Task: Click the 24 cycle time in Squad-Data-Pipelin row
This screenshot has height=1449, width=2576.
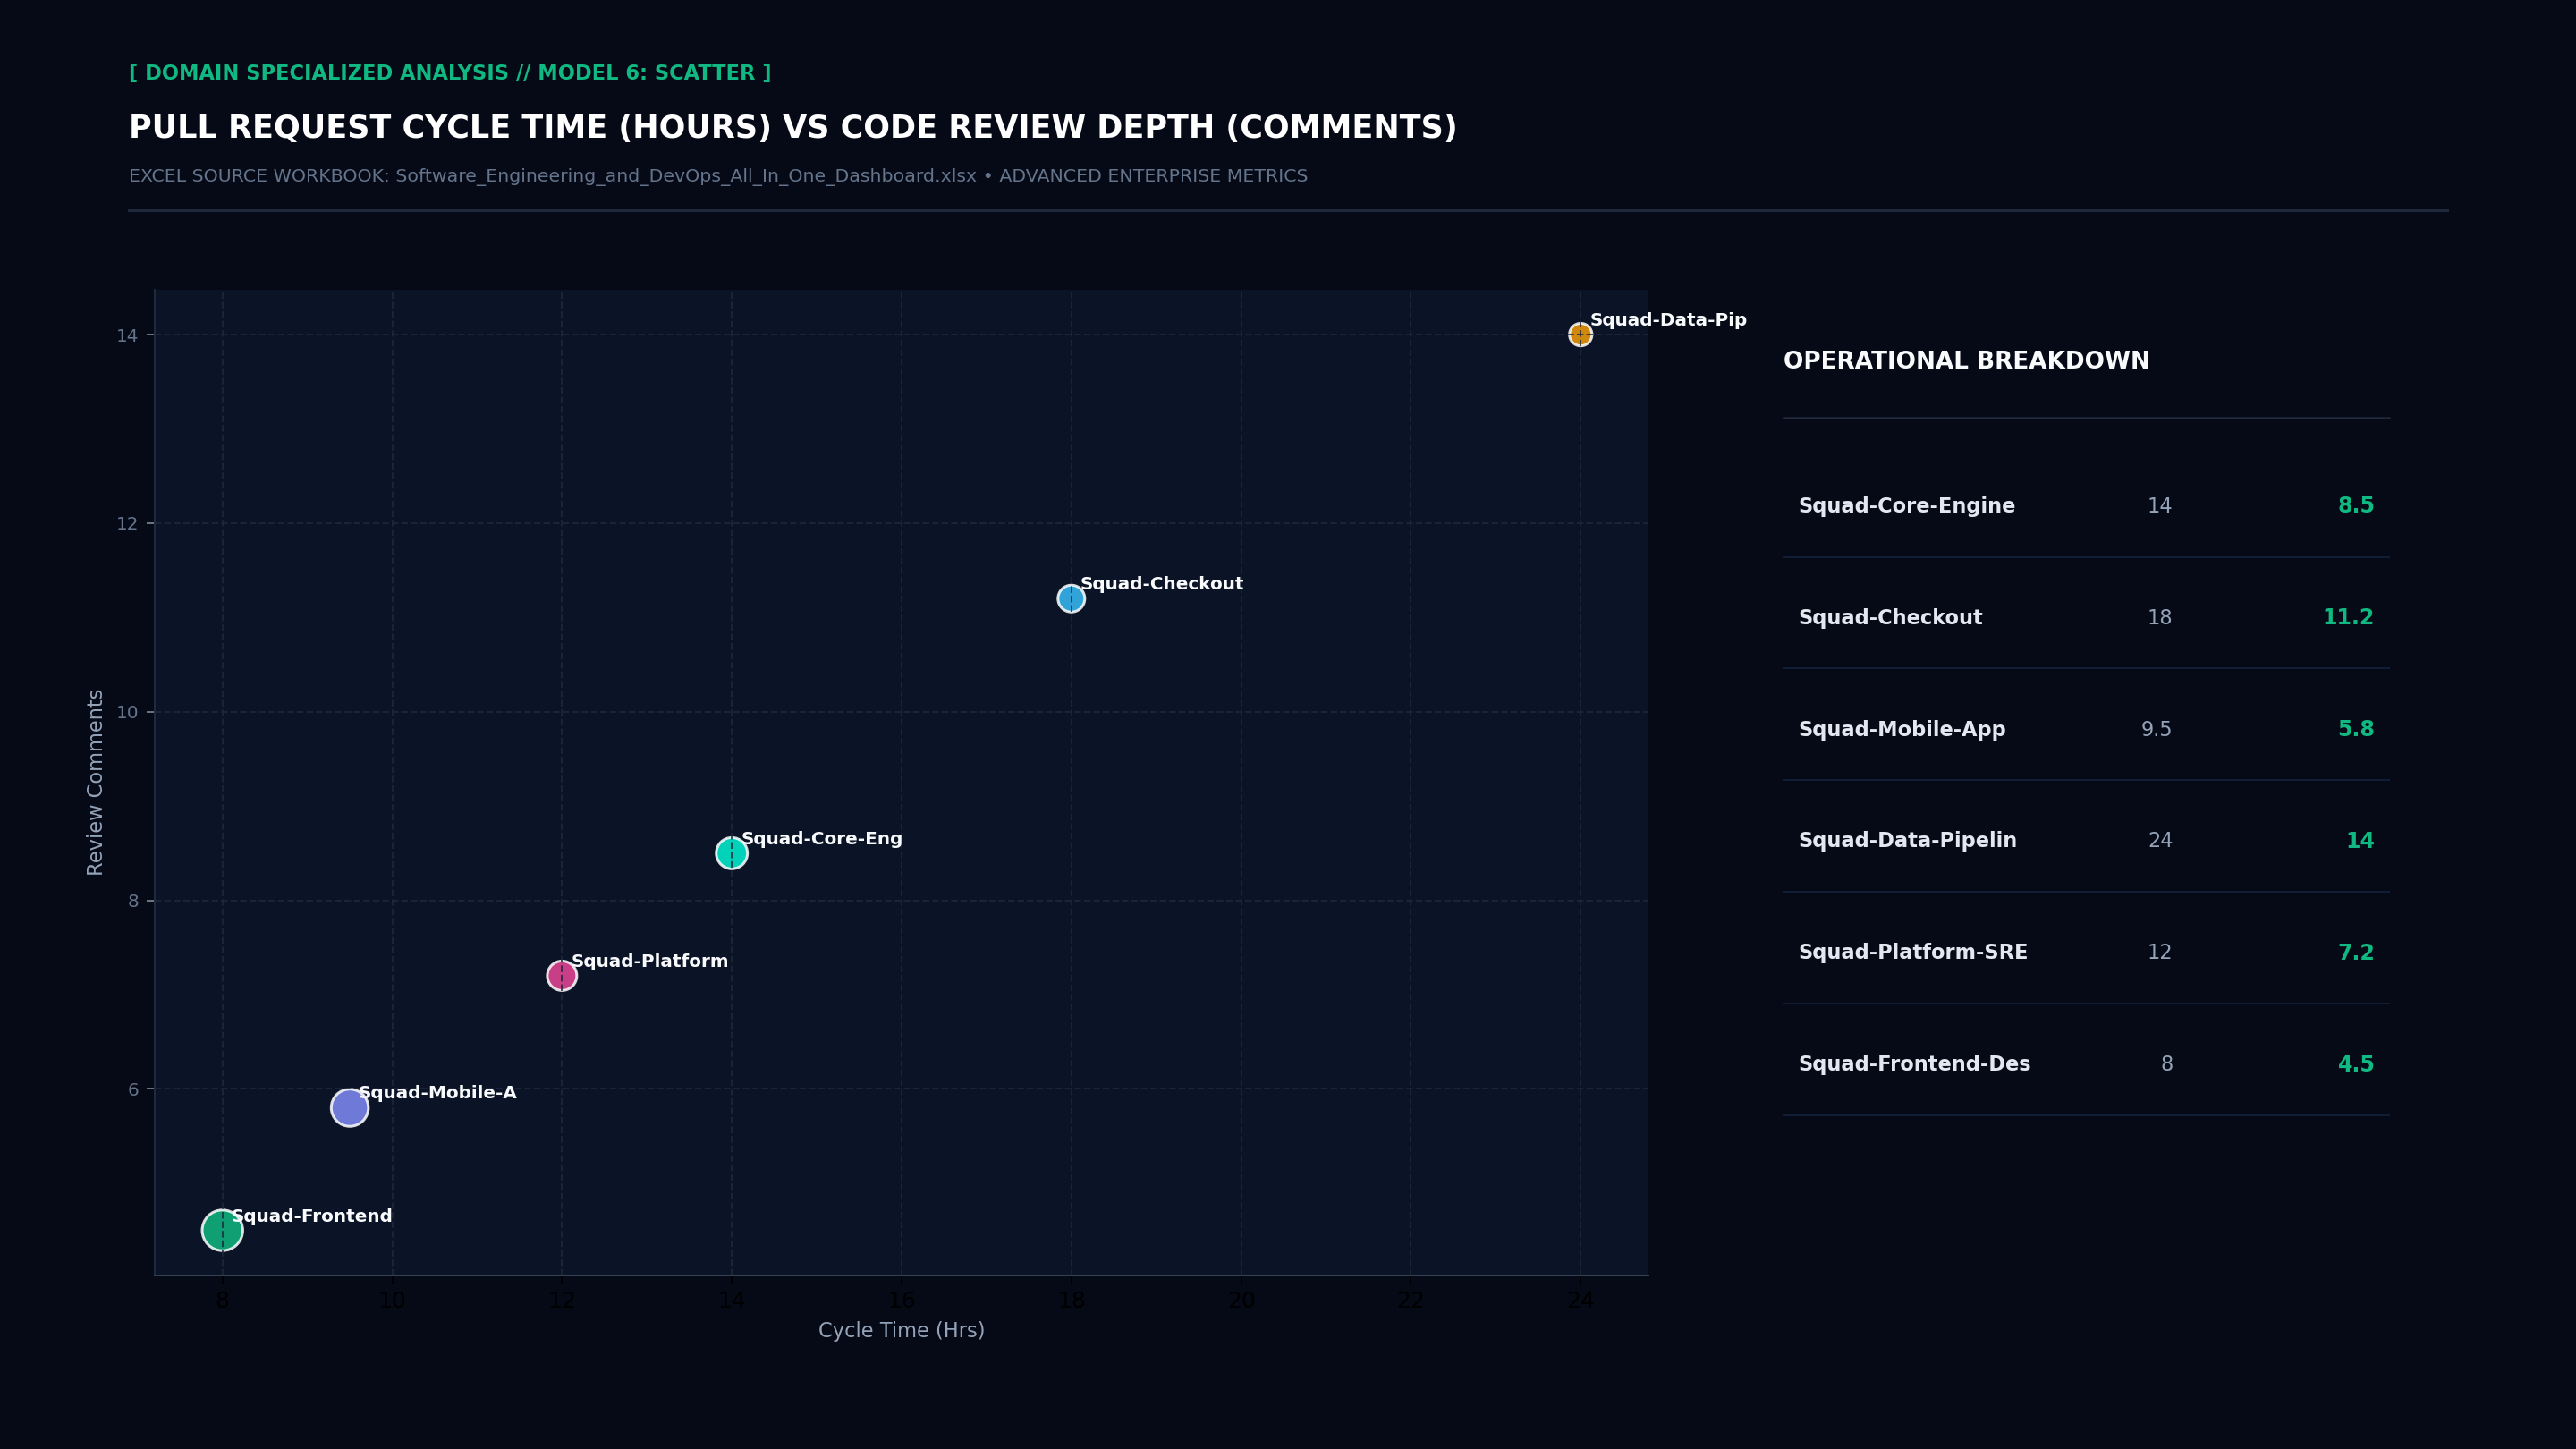Action: point(2160,841)
